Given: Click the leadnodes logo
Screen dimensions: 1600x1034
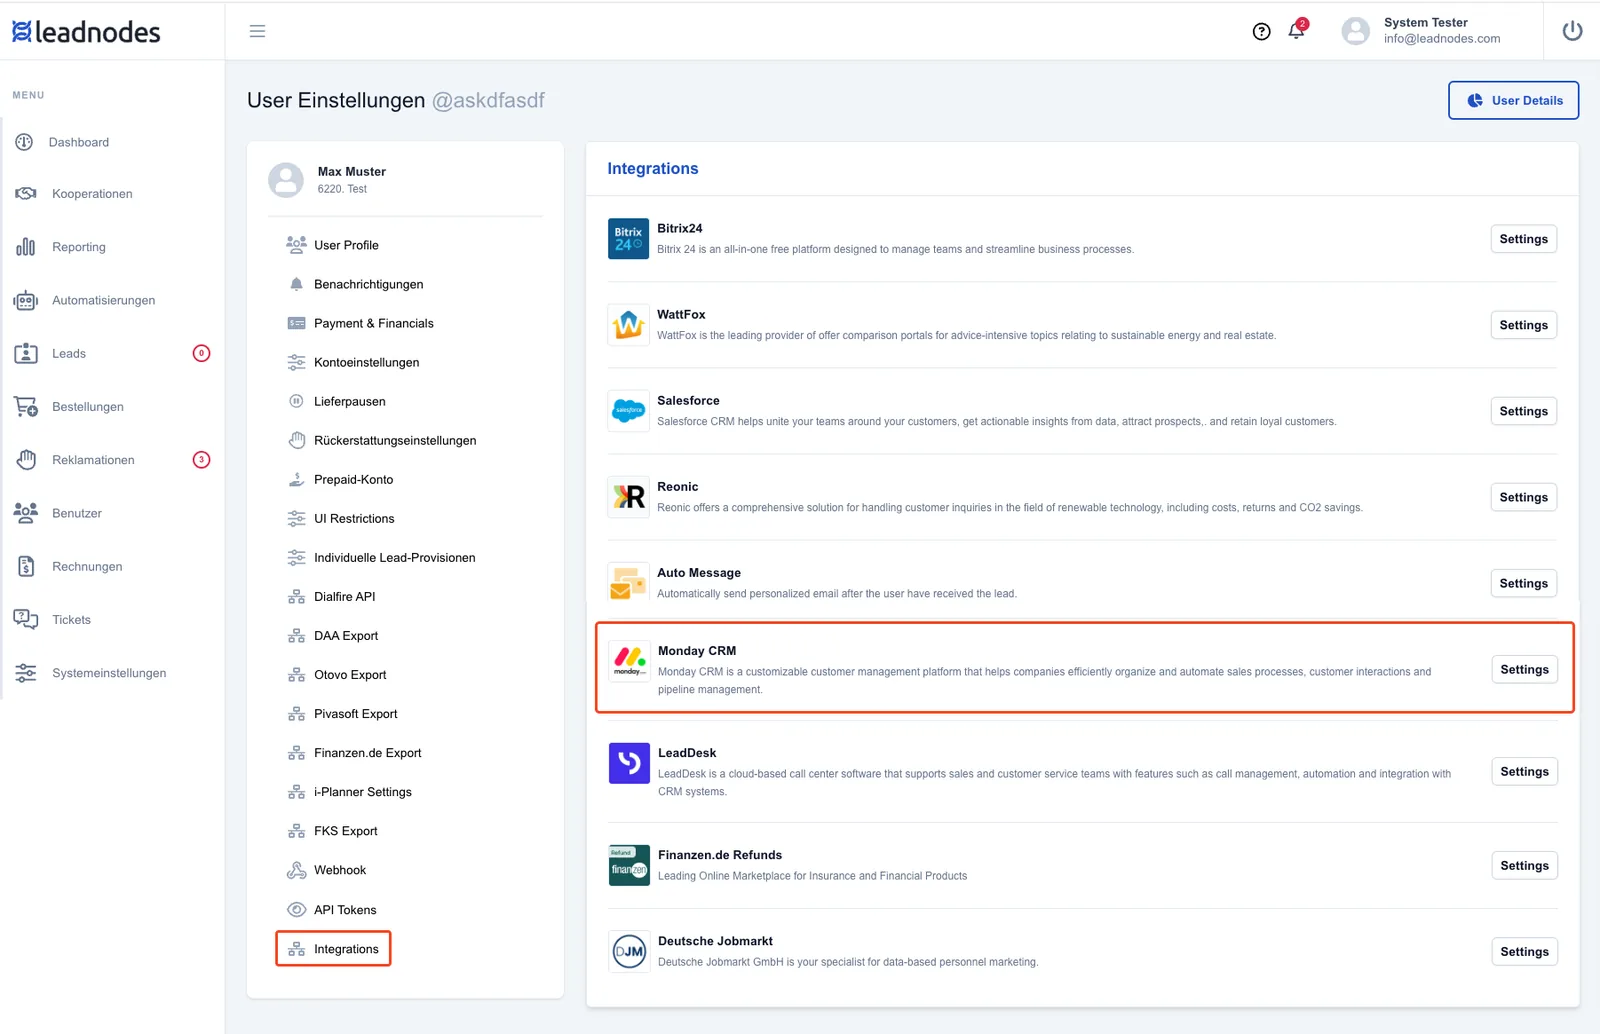Looking at the screenshot, I should (x=86, y=32).
